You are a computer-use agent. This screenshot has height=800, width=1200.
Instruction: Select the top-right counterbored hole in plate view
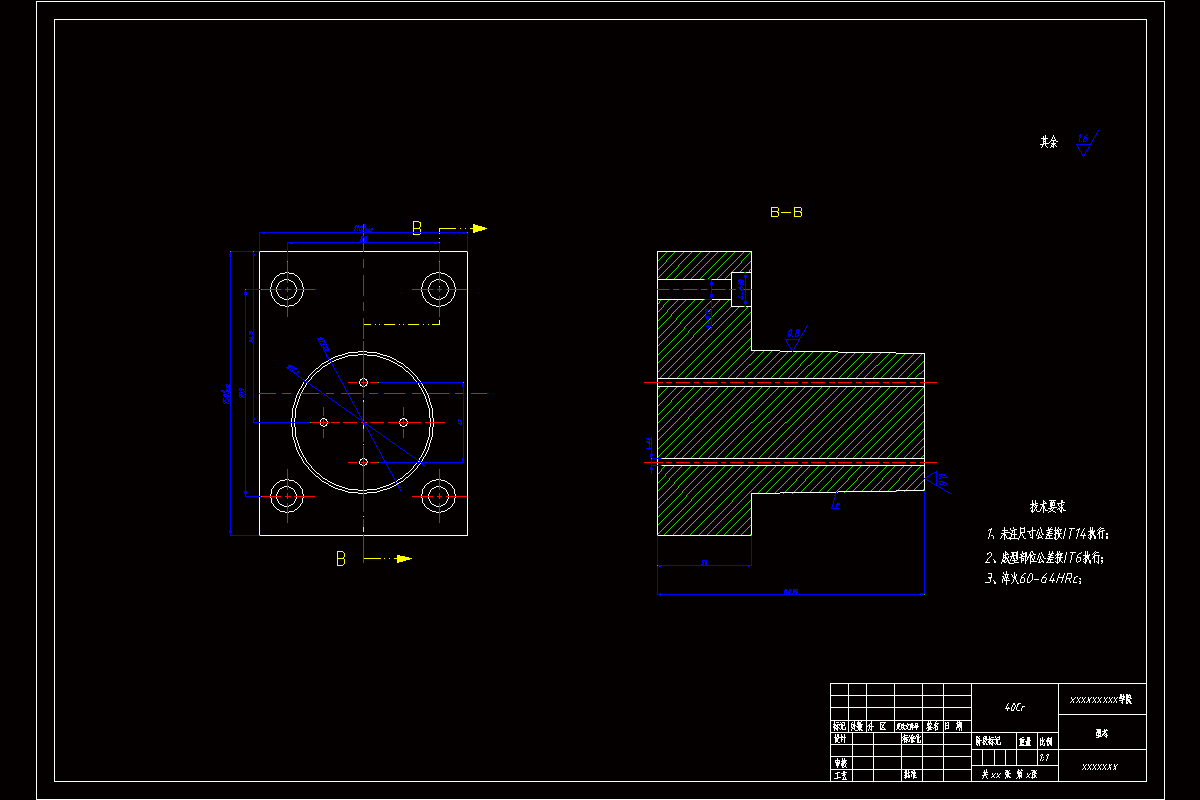click(438, 290)
